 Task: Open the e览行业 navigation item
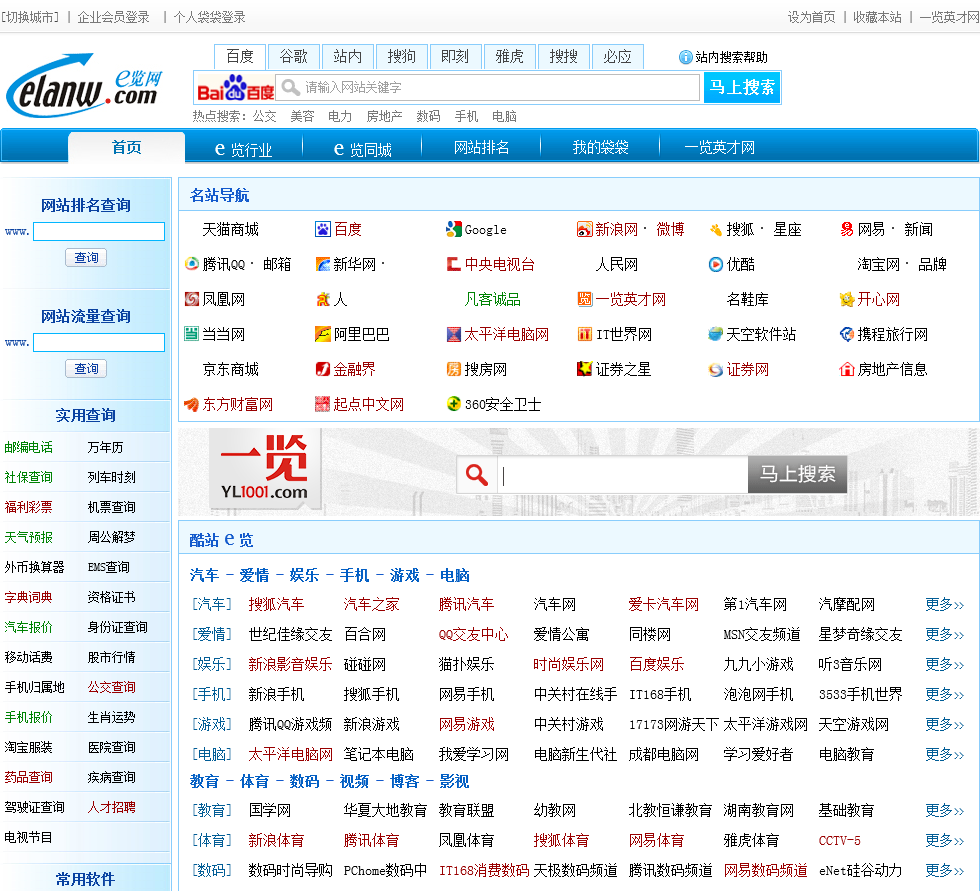(x=243, y=149)
